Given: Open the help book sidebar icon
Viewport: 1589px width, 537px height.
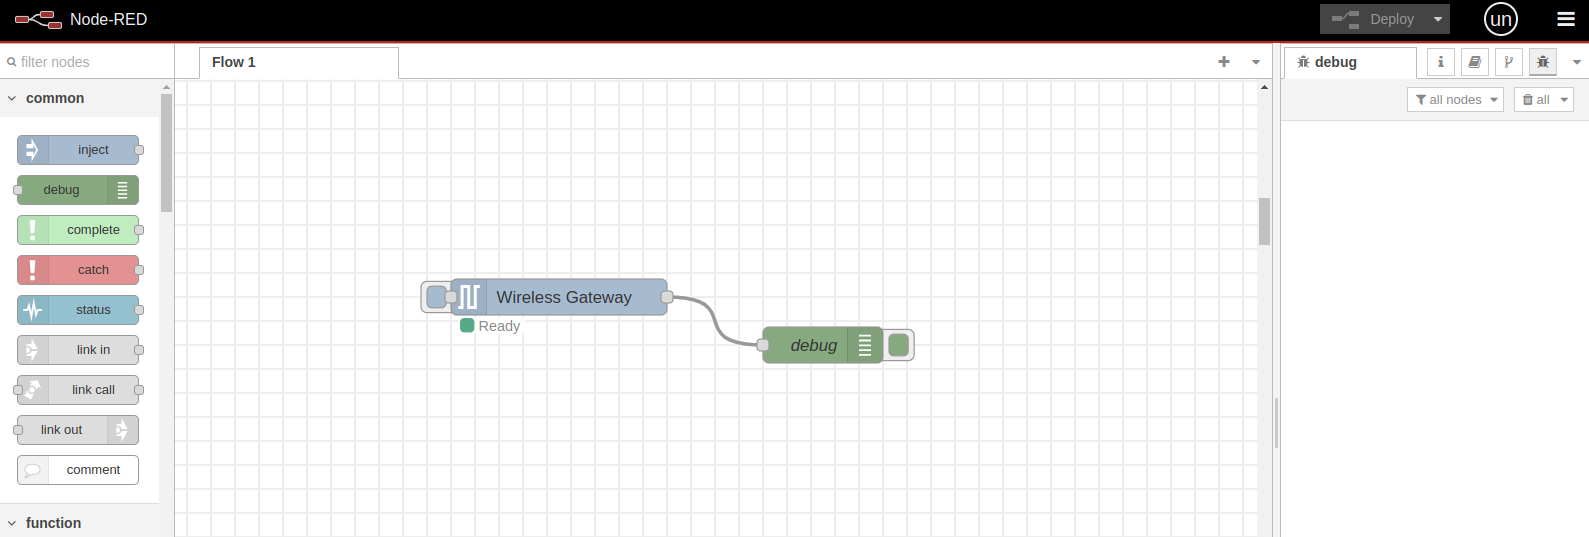Looking at the screenshot, I should (1475, 62).
